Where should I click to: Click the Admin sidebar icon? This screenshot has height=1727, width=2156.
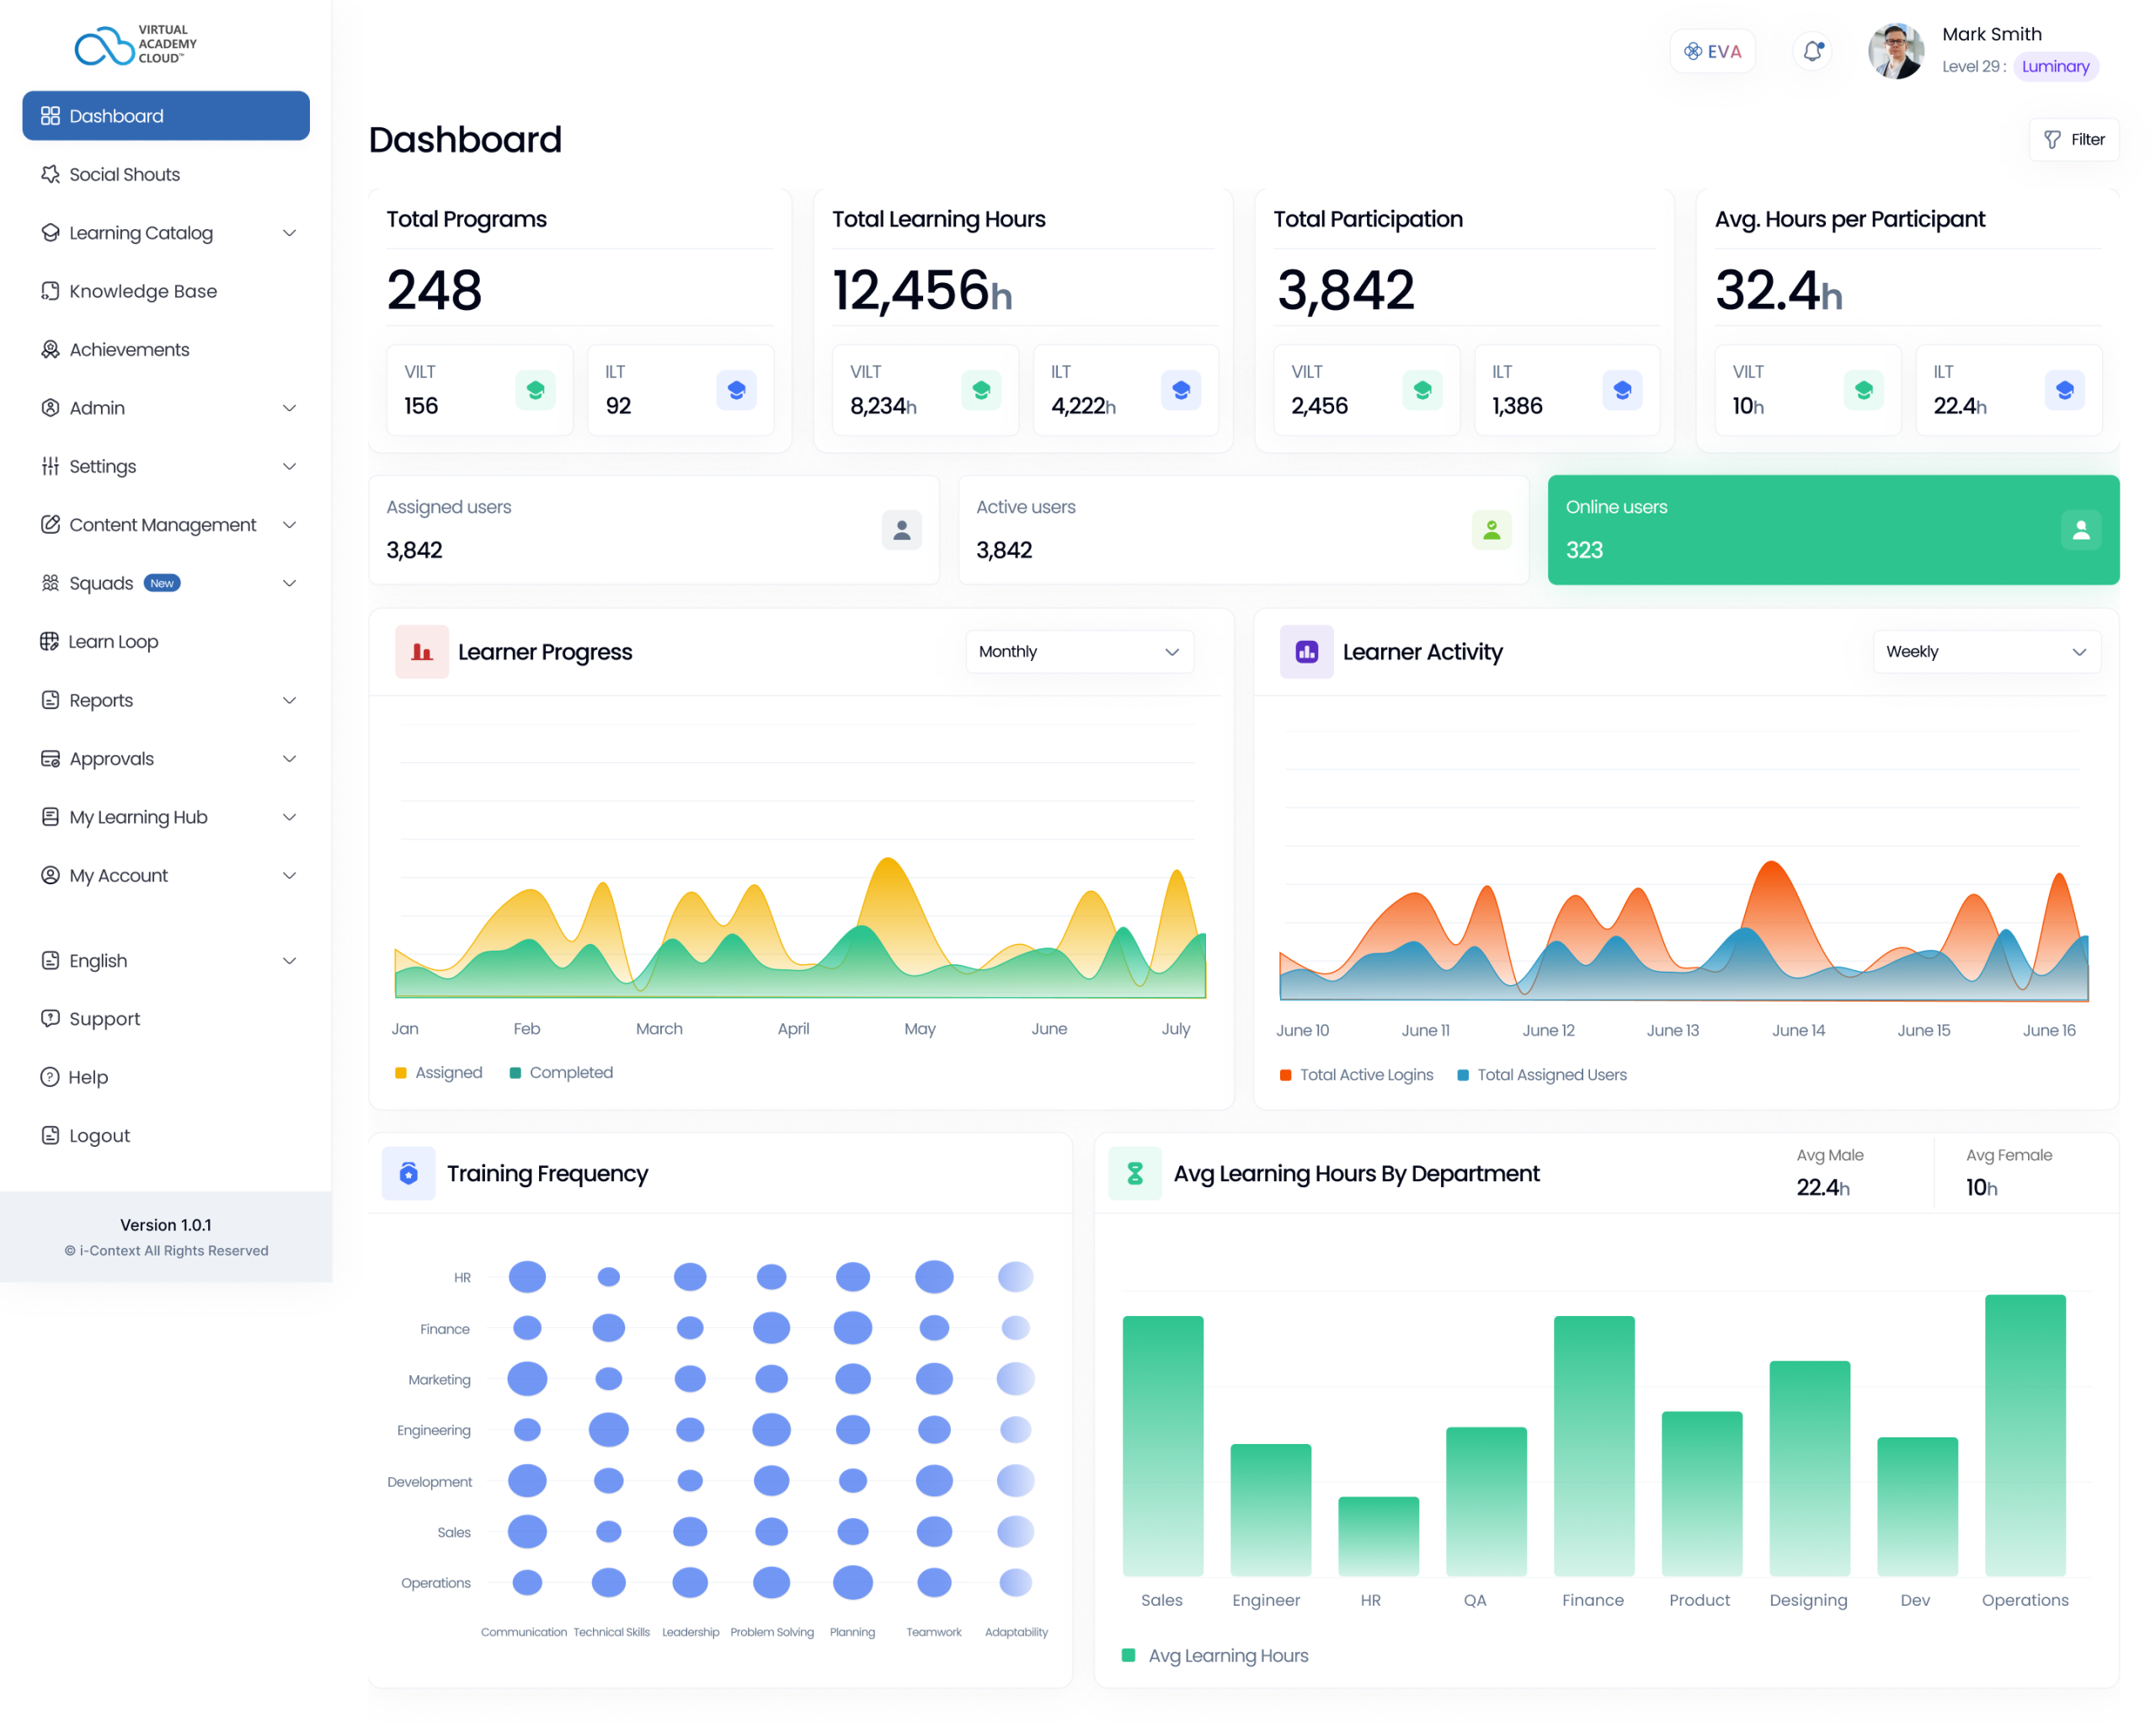coord(50,408)
